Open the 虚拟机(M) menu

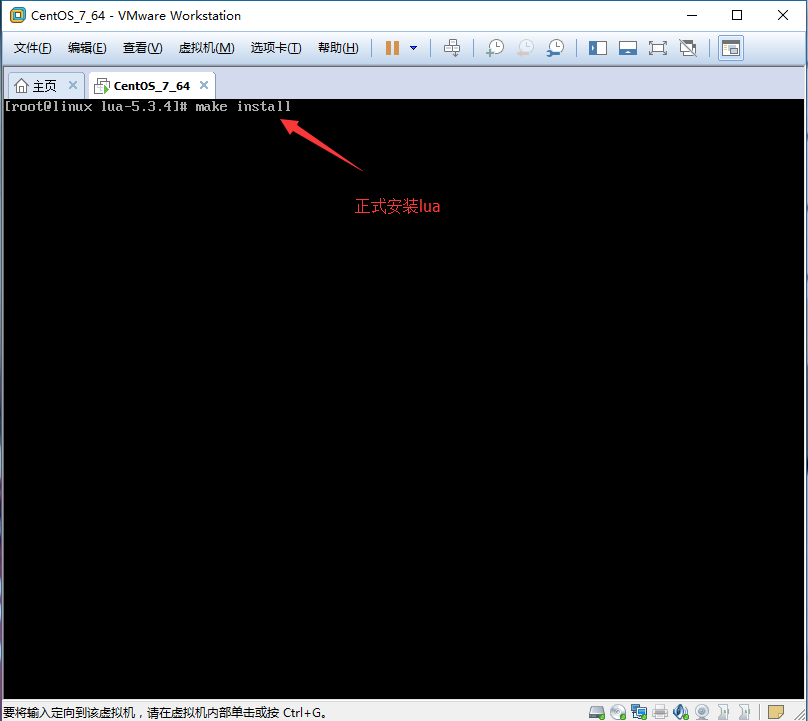point(206,48)
